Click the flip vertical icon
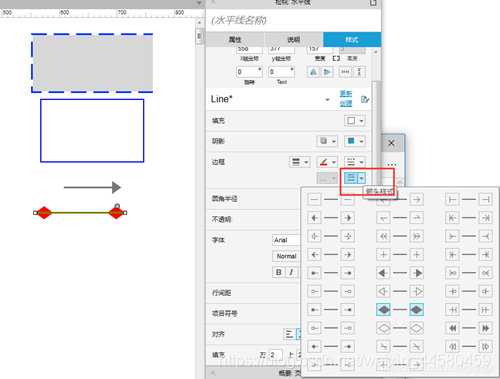The width and height of the screenshot is (500, 379). point(327,72)
